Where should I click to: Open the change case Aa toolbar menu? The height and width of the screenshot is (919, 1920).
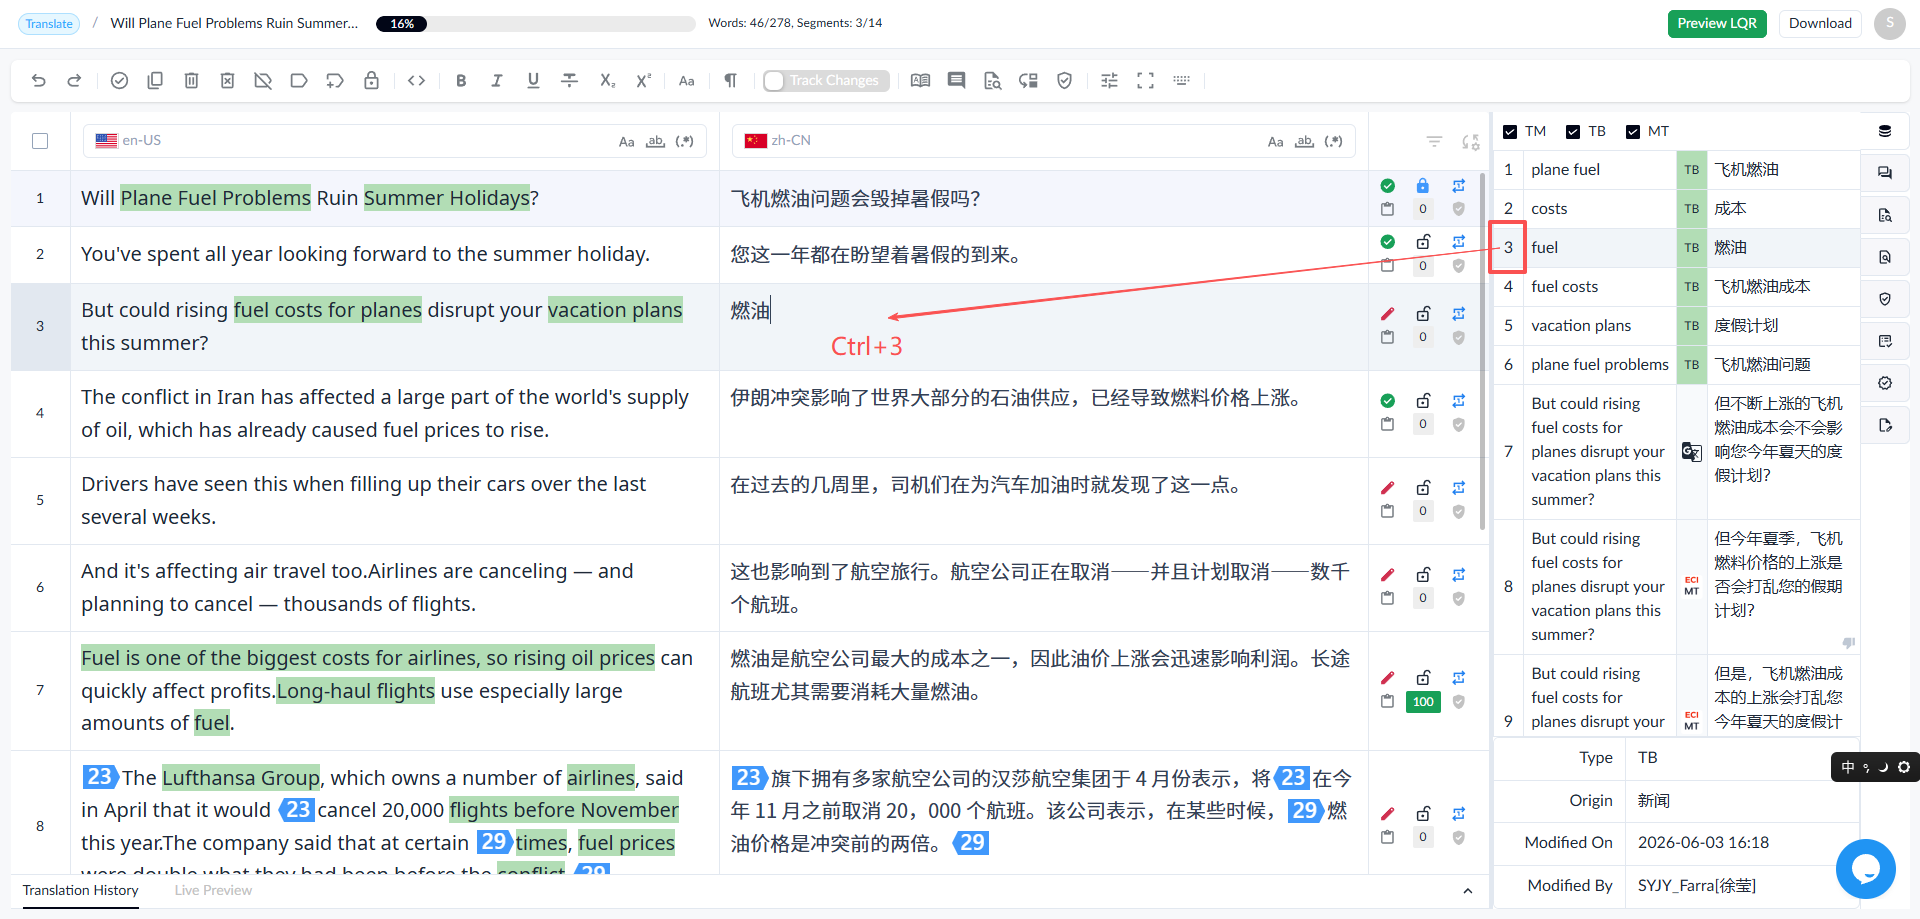pyautogui.click(x=686, y=81)
